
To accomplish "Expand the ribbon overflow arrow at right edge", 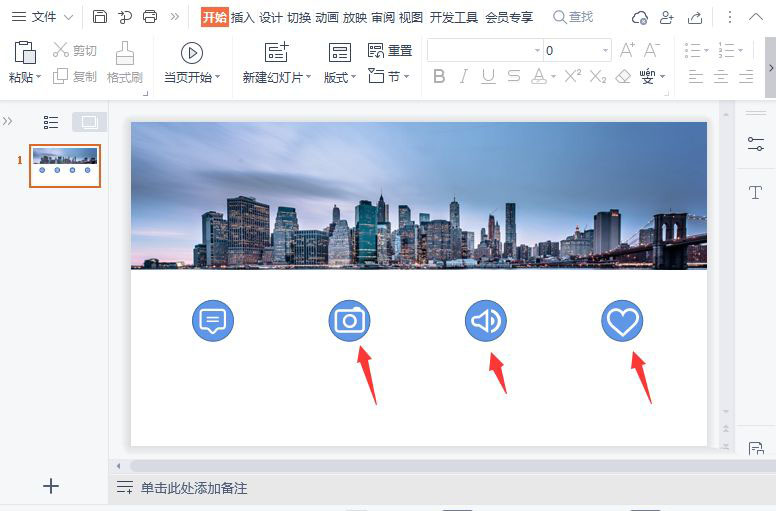I will pos(771,68).
